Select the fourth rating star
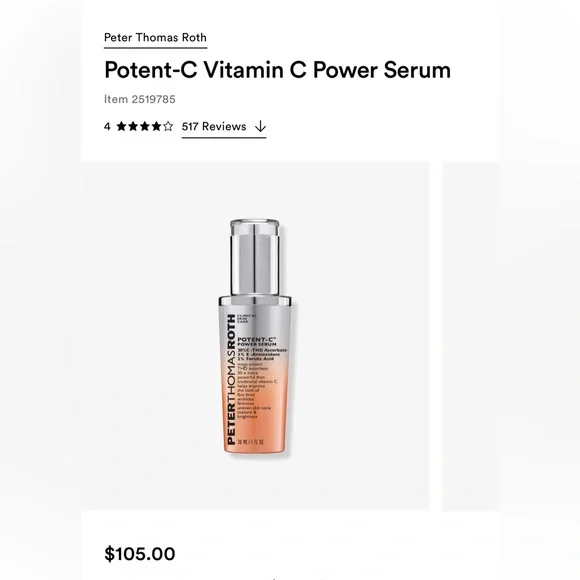This screenshot has height=580, width=580. (x=156, y=127)
